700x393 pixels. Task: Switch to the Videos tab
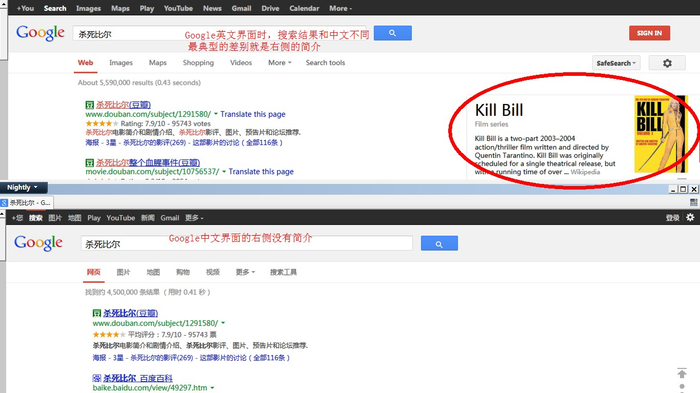click(241, 63)
